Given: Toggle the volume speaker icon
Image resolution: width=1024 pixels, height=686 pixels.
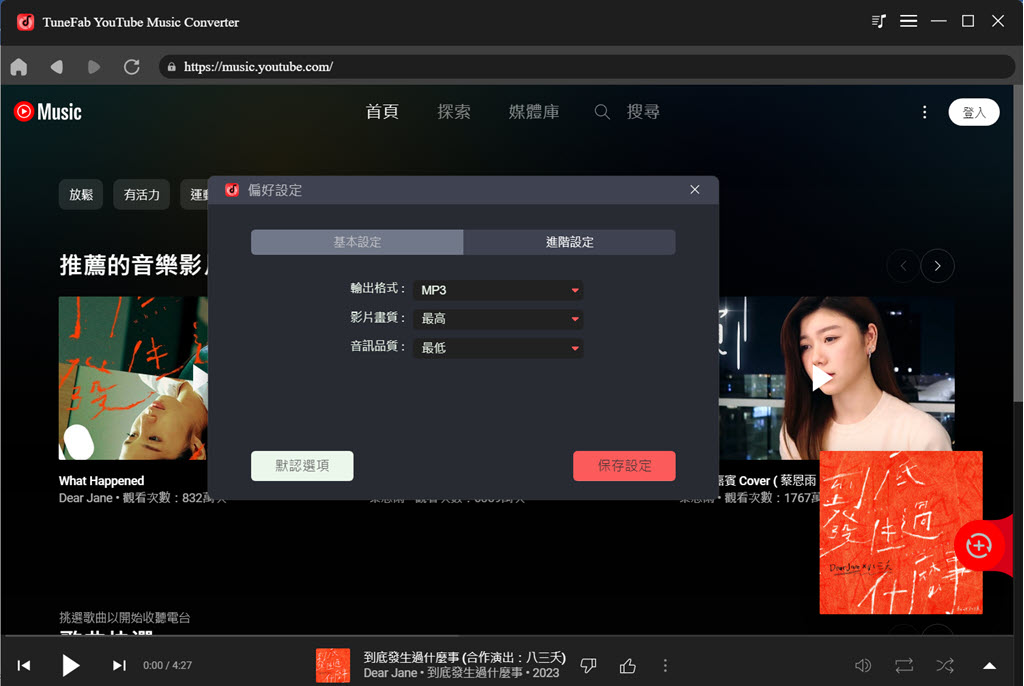Looking at the screenshot, I should pyautogui.click(x=863, y=665).
